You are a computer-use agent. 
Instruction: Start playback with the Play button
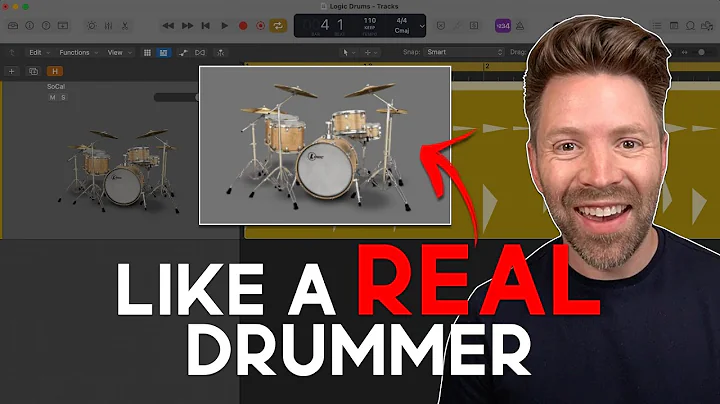pos(225,26)
